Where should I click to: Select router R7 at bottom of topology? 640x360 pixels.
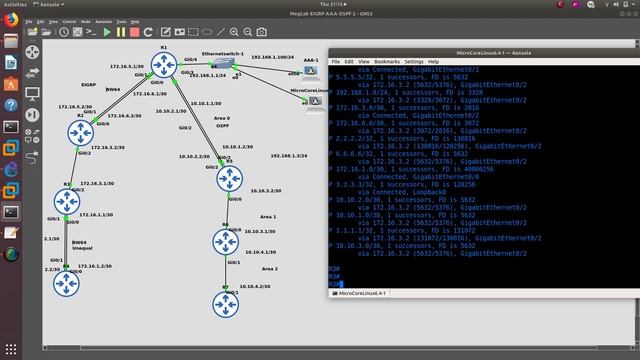coord(225,304)
